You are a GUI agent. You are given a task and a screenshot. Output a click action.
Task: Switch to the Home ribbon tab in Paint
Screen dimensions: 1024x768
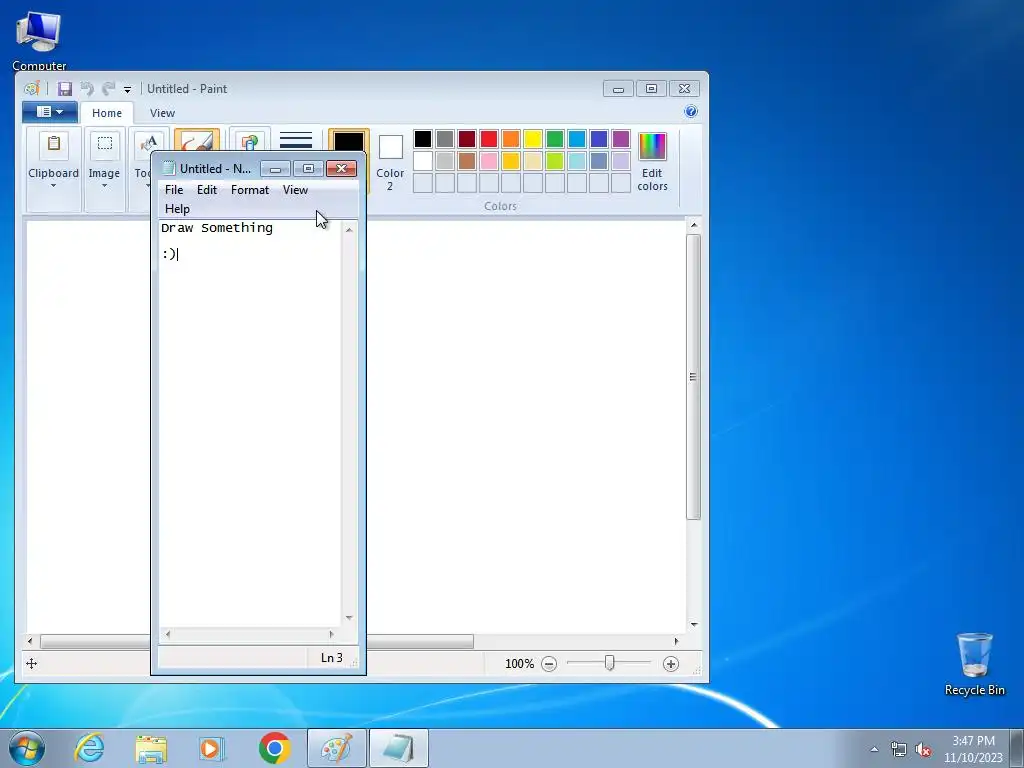[x=106, y=113]
